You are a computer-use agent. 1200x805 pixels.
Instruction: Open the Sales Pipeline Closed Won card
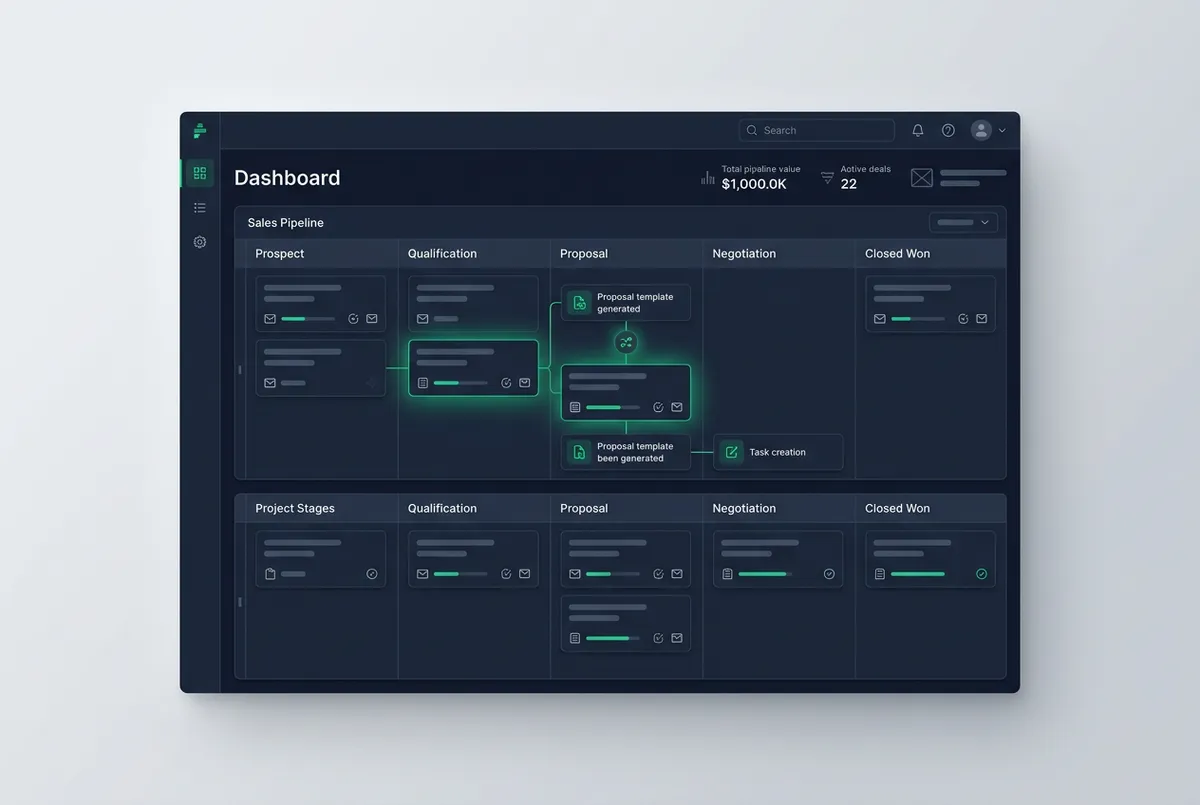pyautogui.click(x=930, y=304)
